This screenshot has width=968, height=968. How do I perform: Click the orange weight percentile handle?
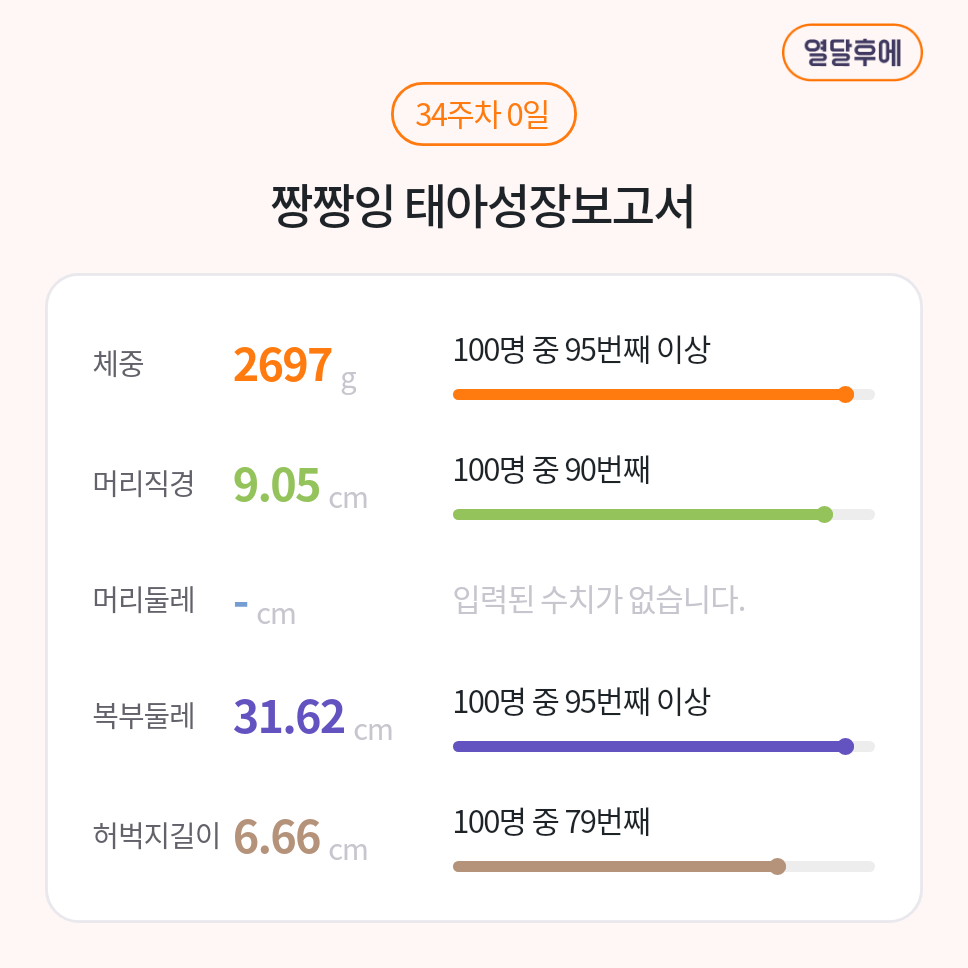[x=847, y=395]
